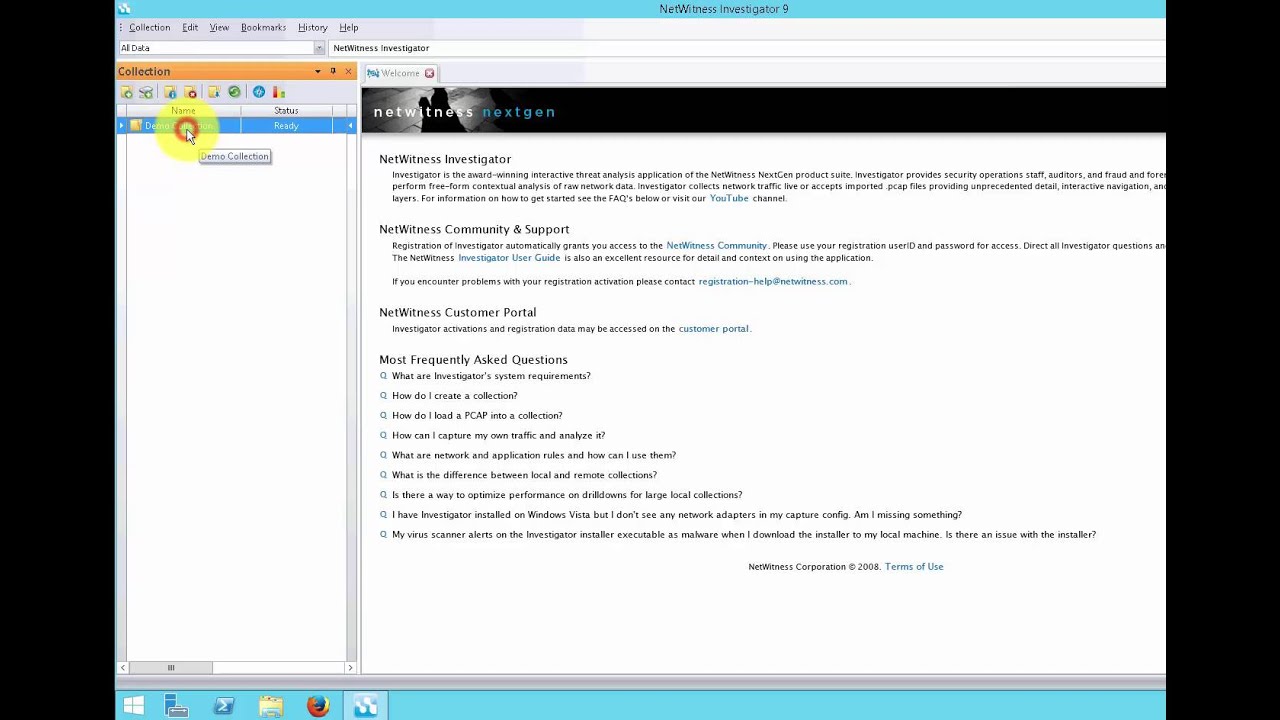Expand the Demo Collection row

tap(121, 125)
